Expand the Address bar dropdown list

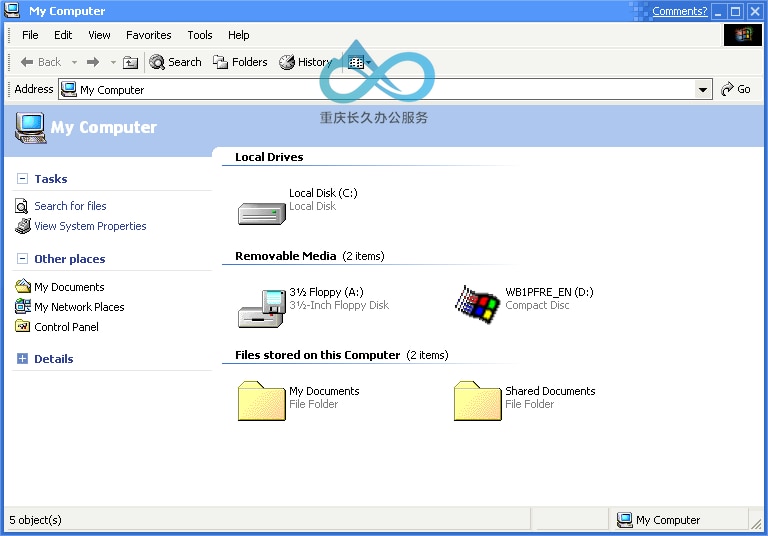tap(703, 90)
